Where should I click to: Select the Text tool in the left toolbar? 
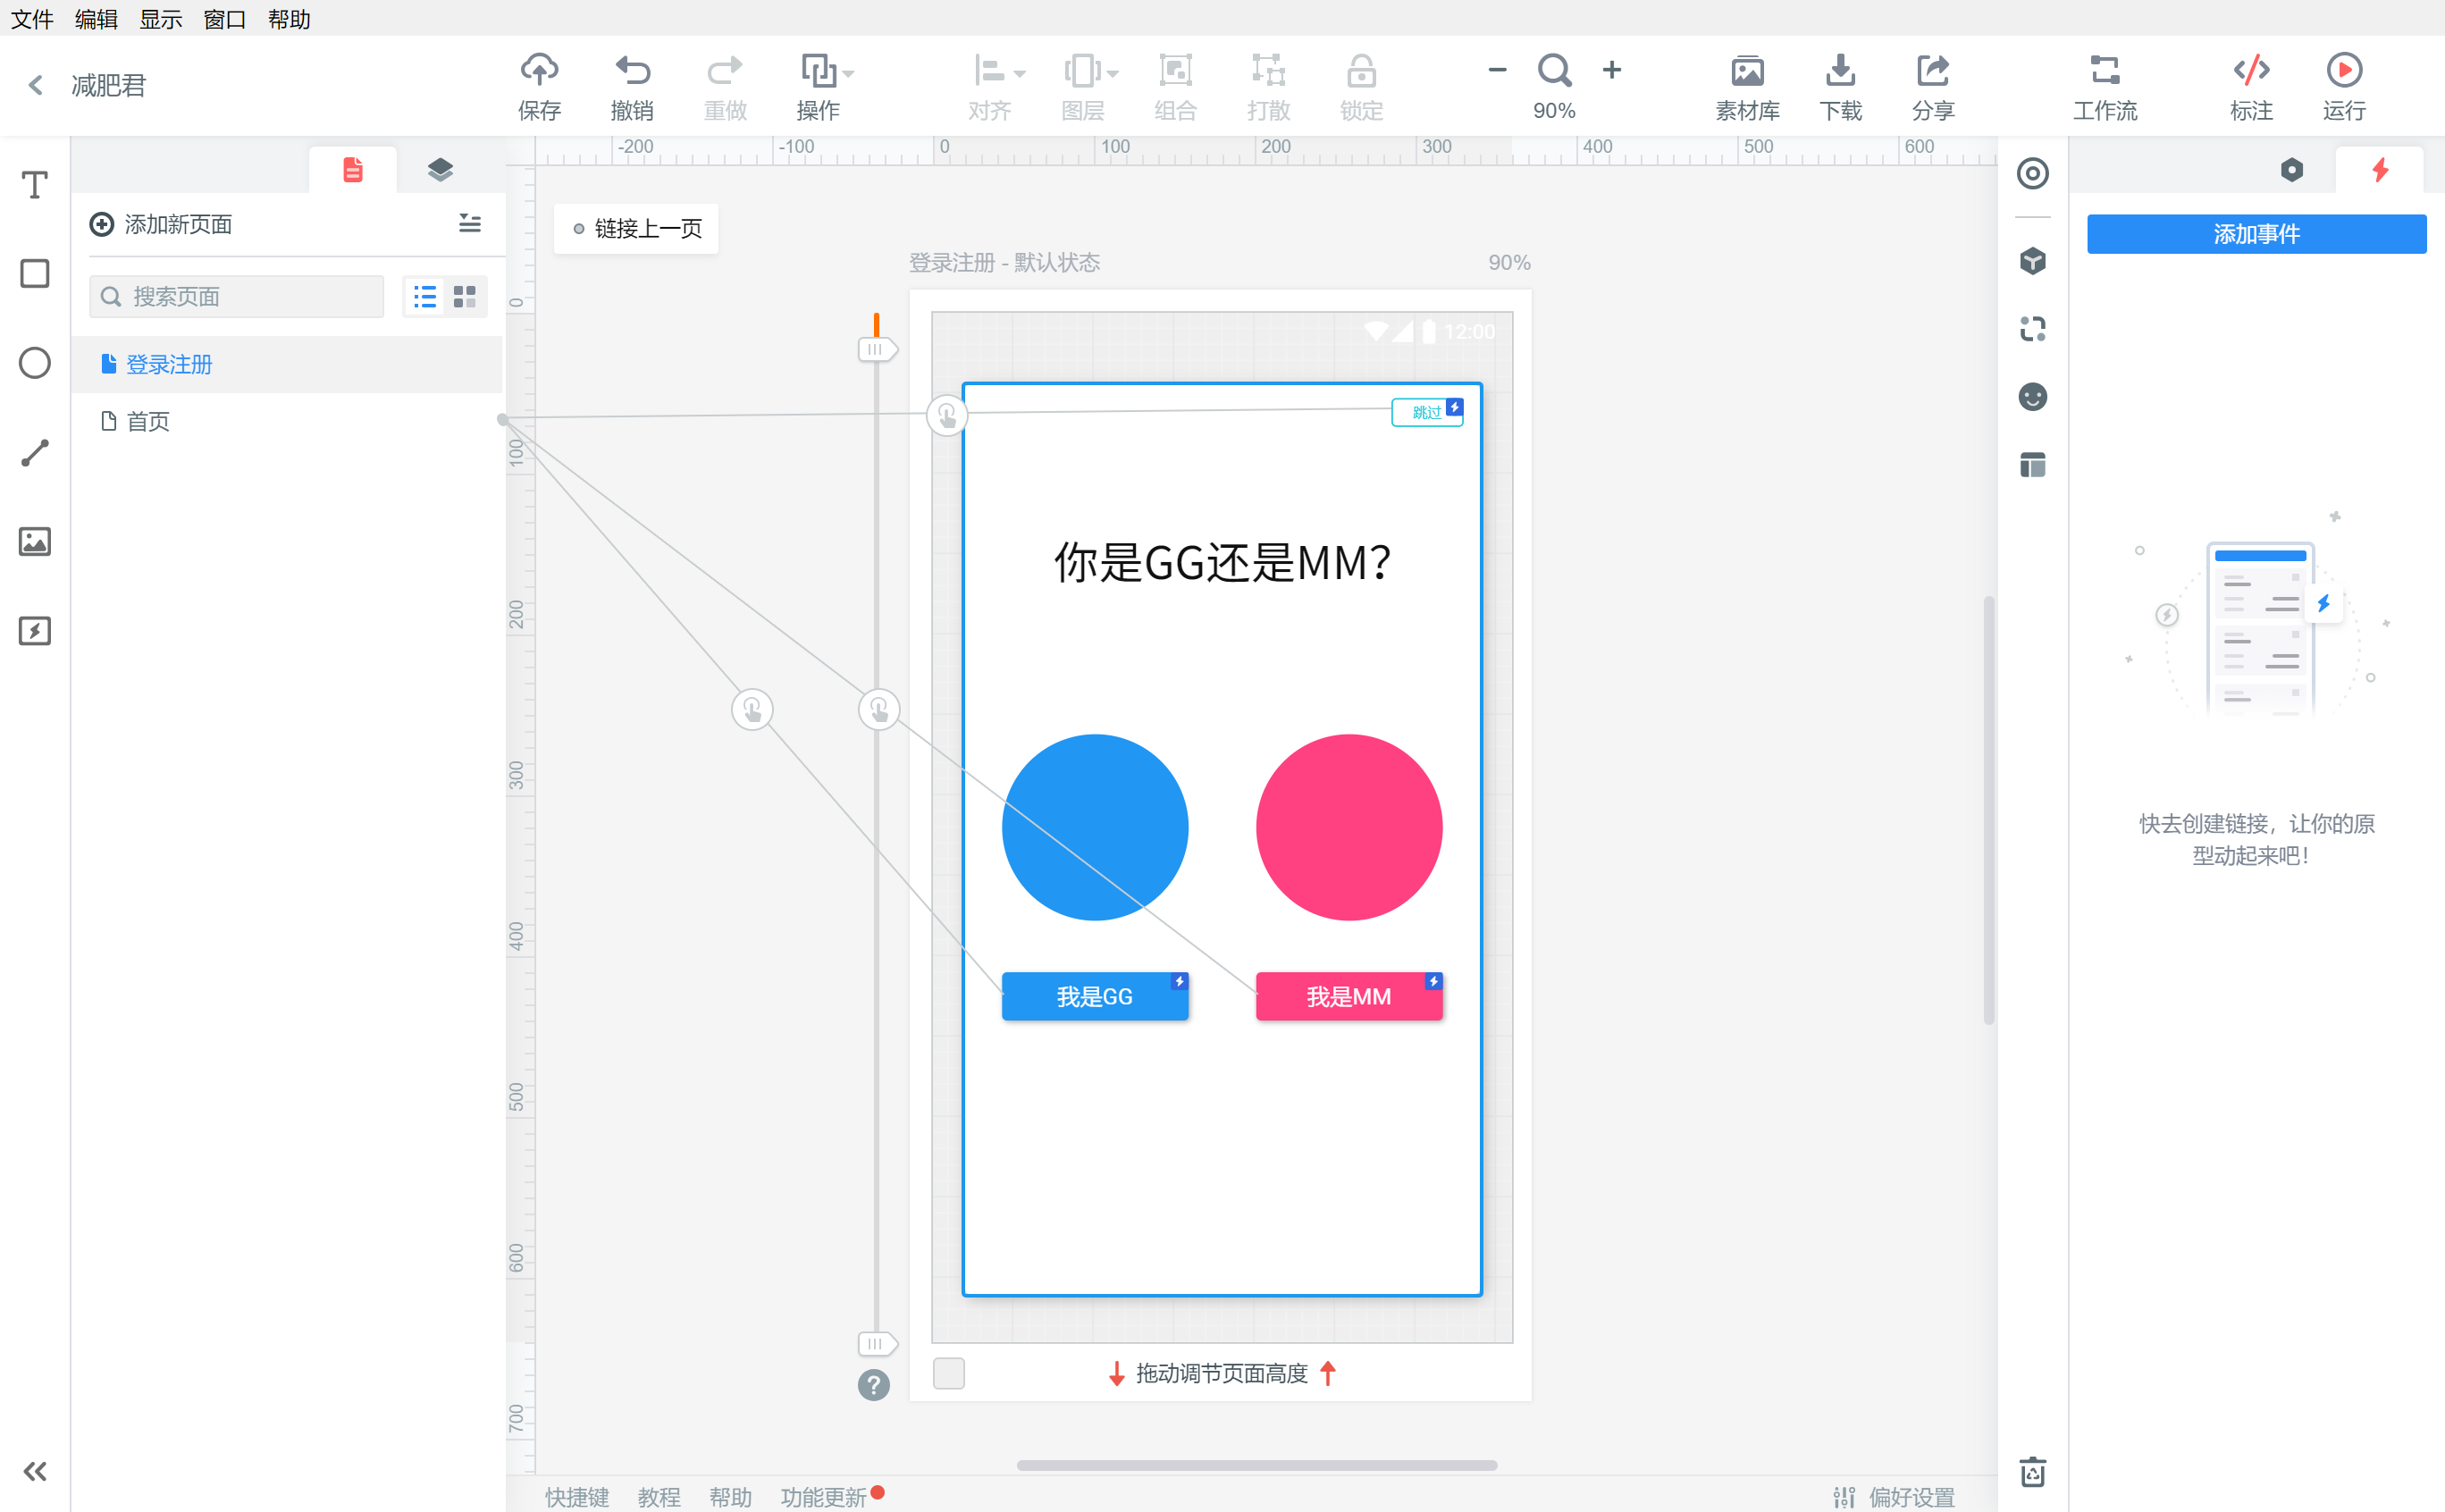point(34,184)
